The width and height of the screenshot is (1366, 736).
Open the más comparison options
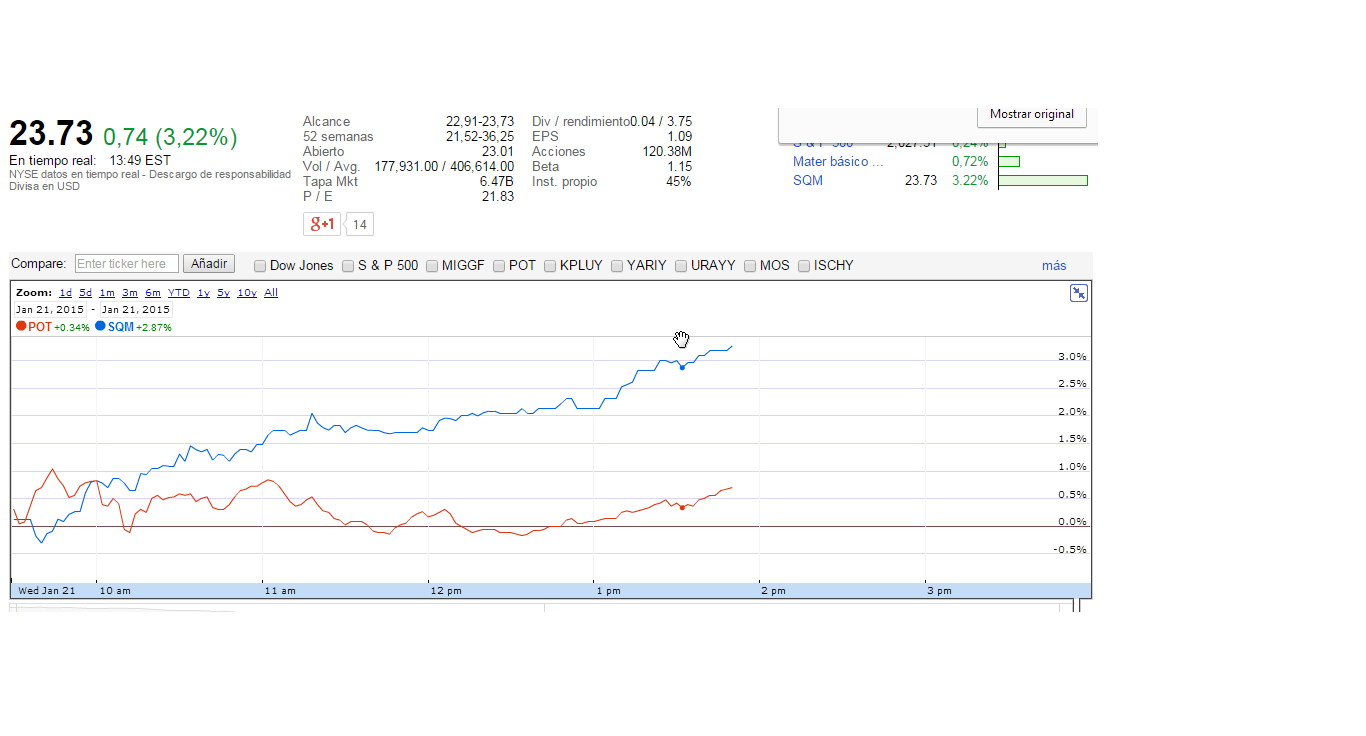tap(1054, 266)
